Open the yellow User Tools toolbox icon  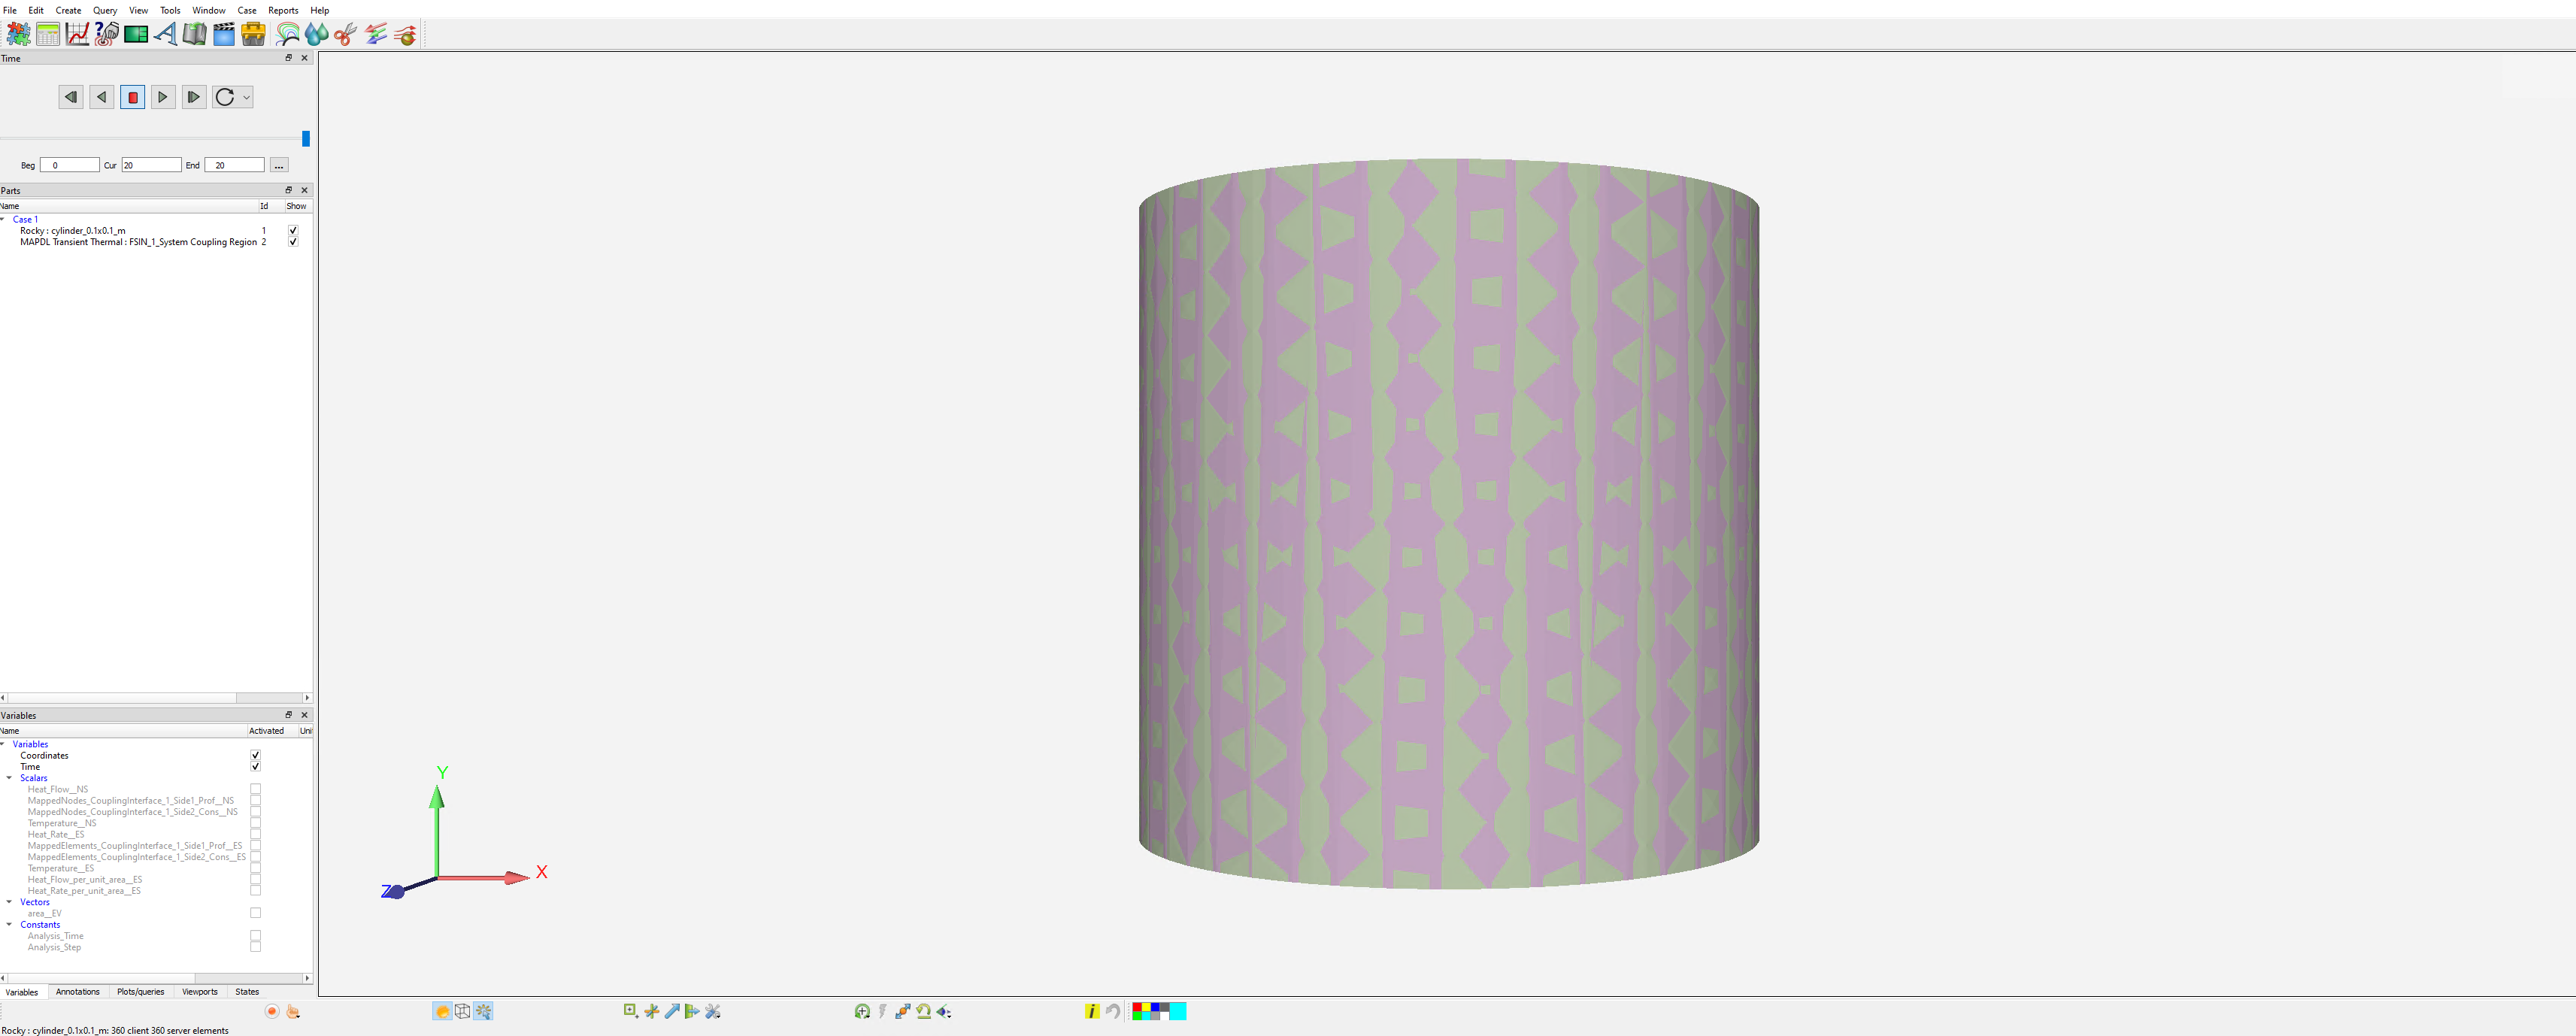(253, 34)
